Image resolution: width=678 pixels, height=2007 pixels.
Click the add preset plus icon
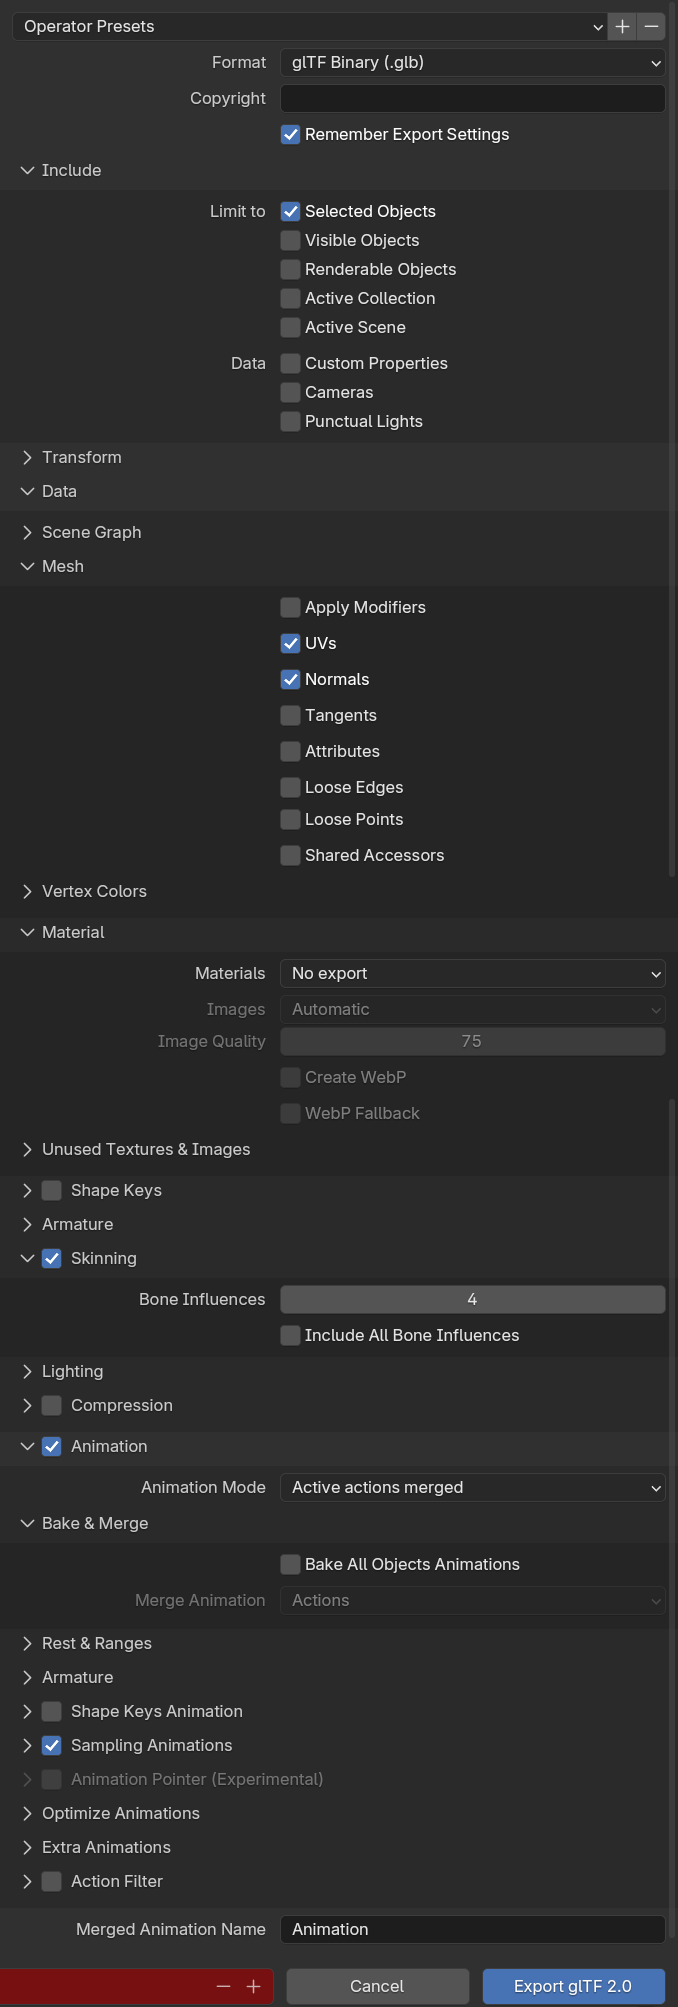[622, 27]
